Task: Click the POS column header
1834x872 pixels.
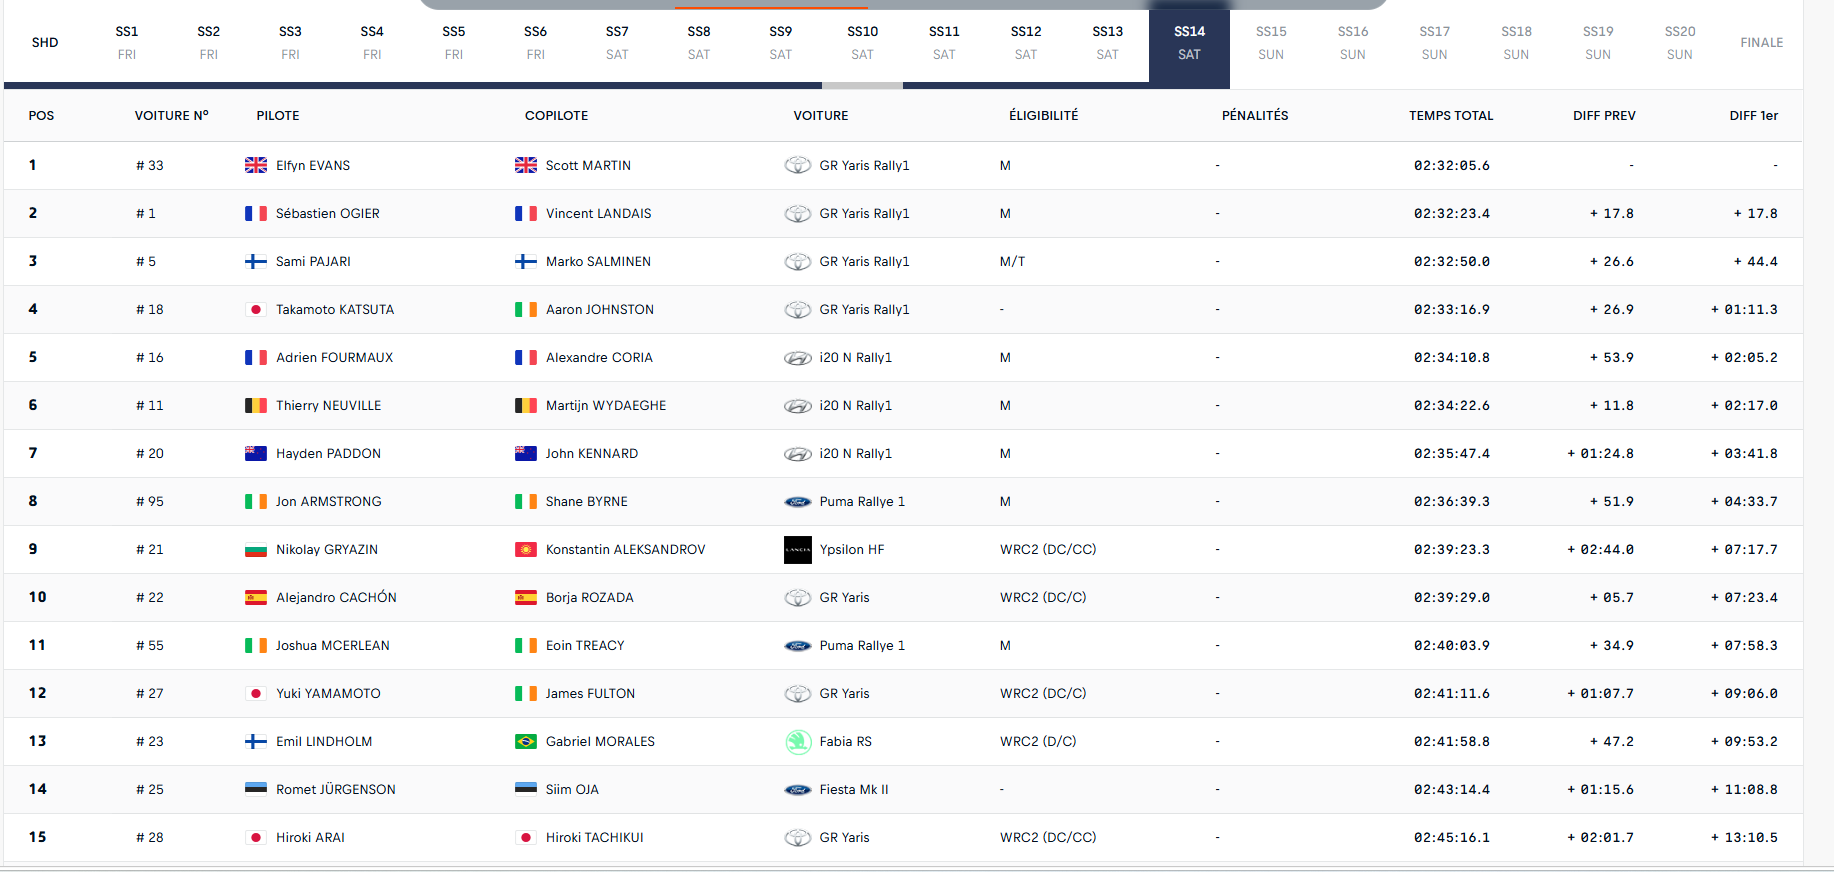Action: pos(42,116)
